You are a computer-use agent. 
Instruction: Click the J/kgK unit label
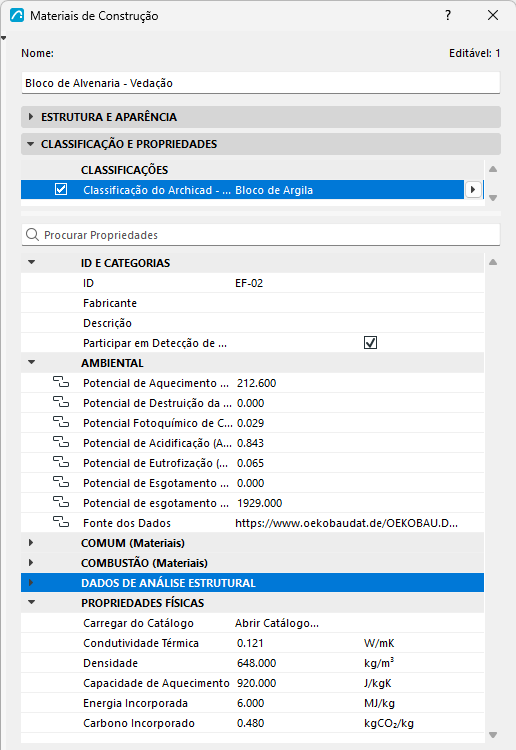click(x=377, y=684)
